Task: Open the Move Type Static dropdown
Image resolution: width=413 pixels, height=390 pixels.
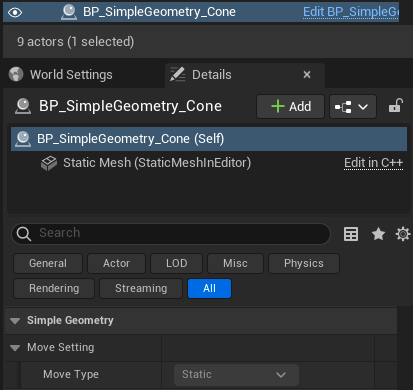Action: pyautogui.click(x=236, y=375)
